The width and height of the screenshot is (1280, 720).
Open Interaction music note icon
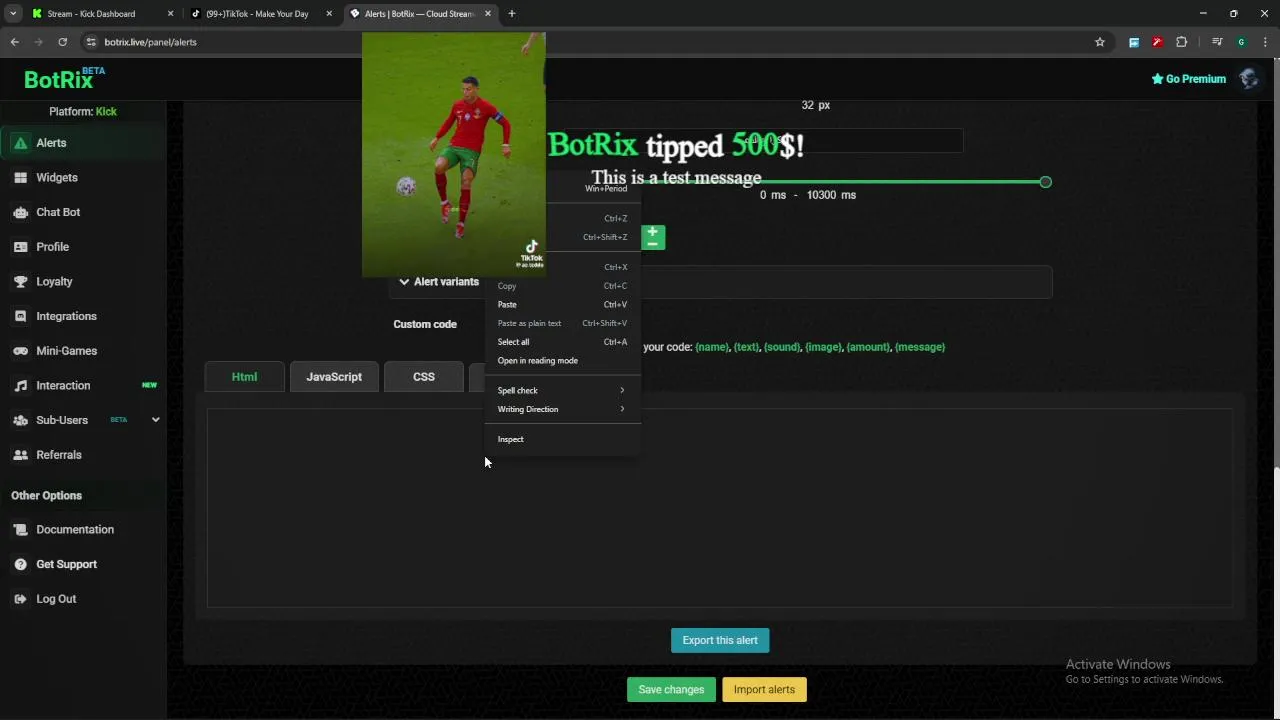20,386
